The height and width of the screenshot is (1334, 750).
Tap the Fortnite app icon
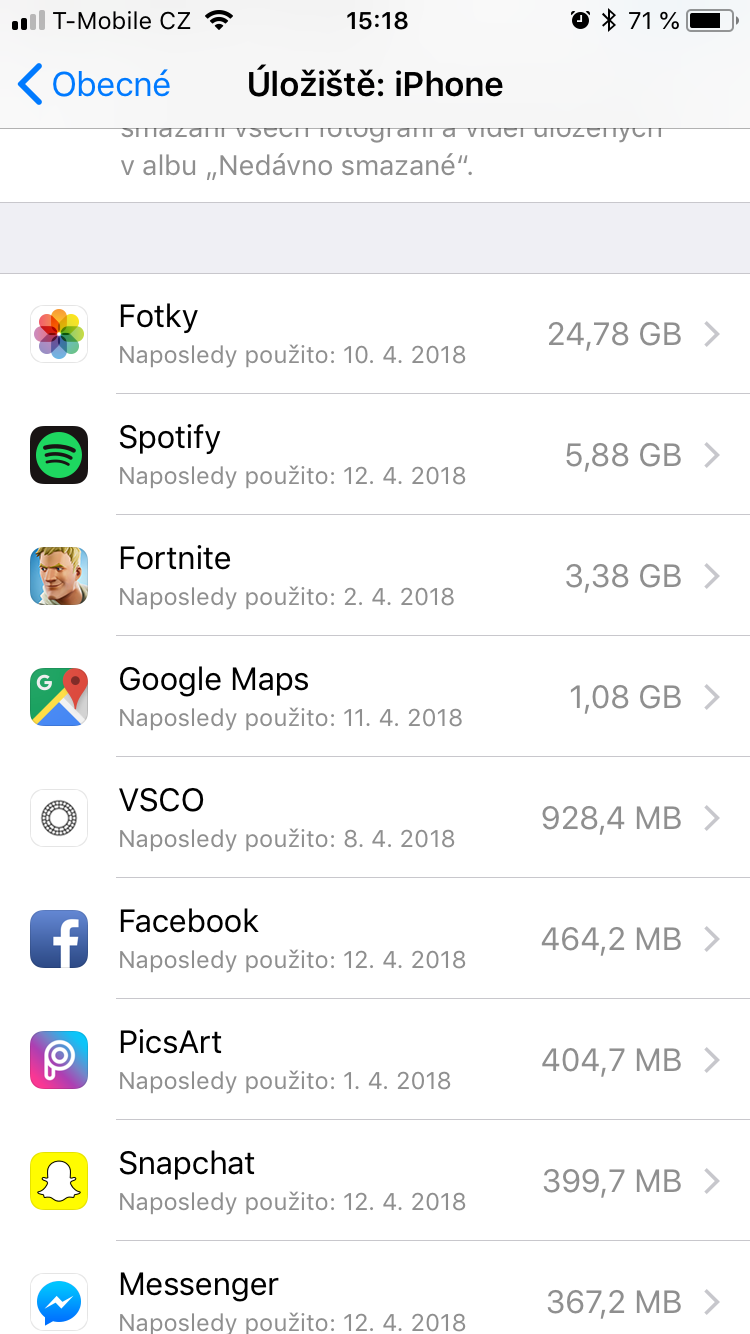pos(59,576)
